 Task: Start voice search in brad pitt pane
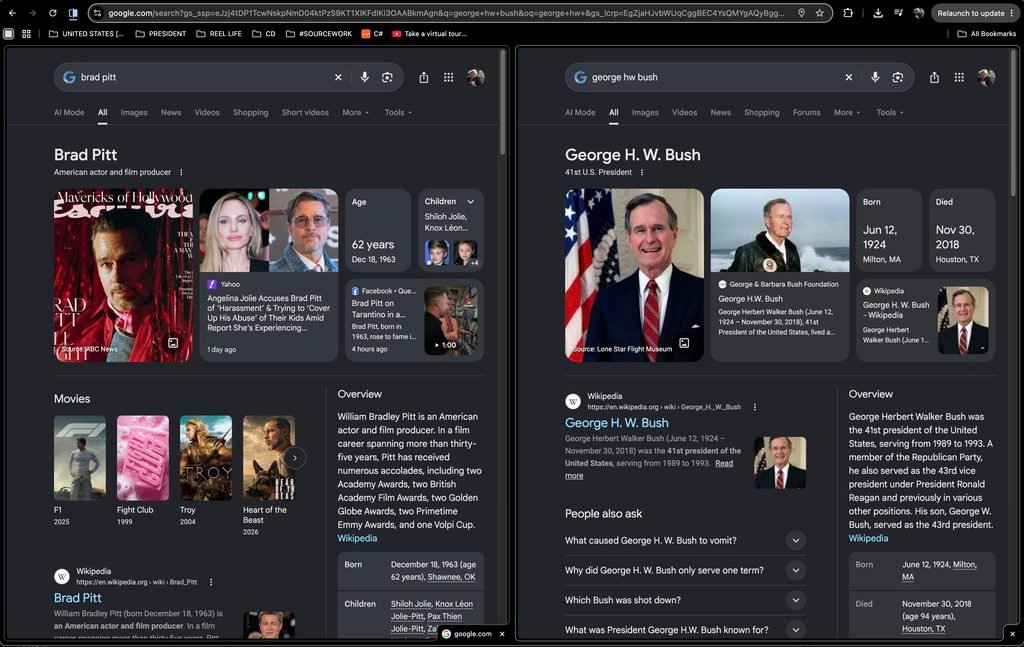(364, 77)
